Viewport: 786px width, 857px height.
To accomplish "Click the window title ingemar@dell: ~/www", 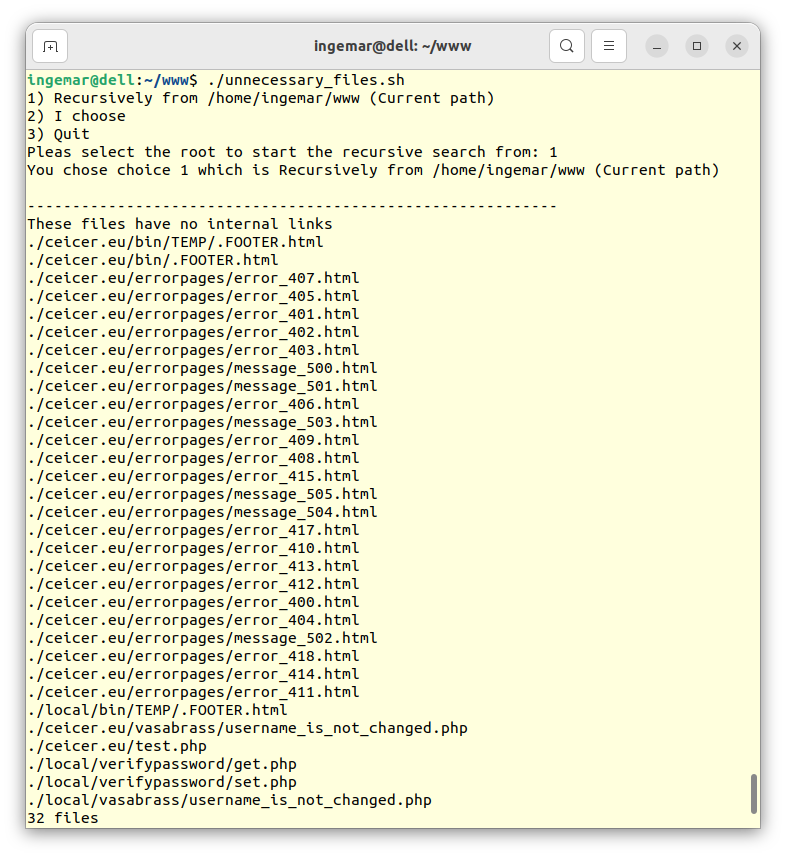I will coord(392,46).
